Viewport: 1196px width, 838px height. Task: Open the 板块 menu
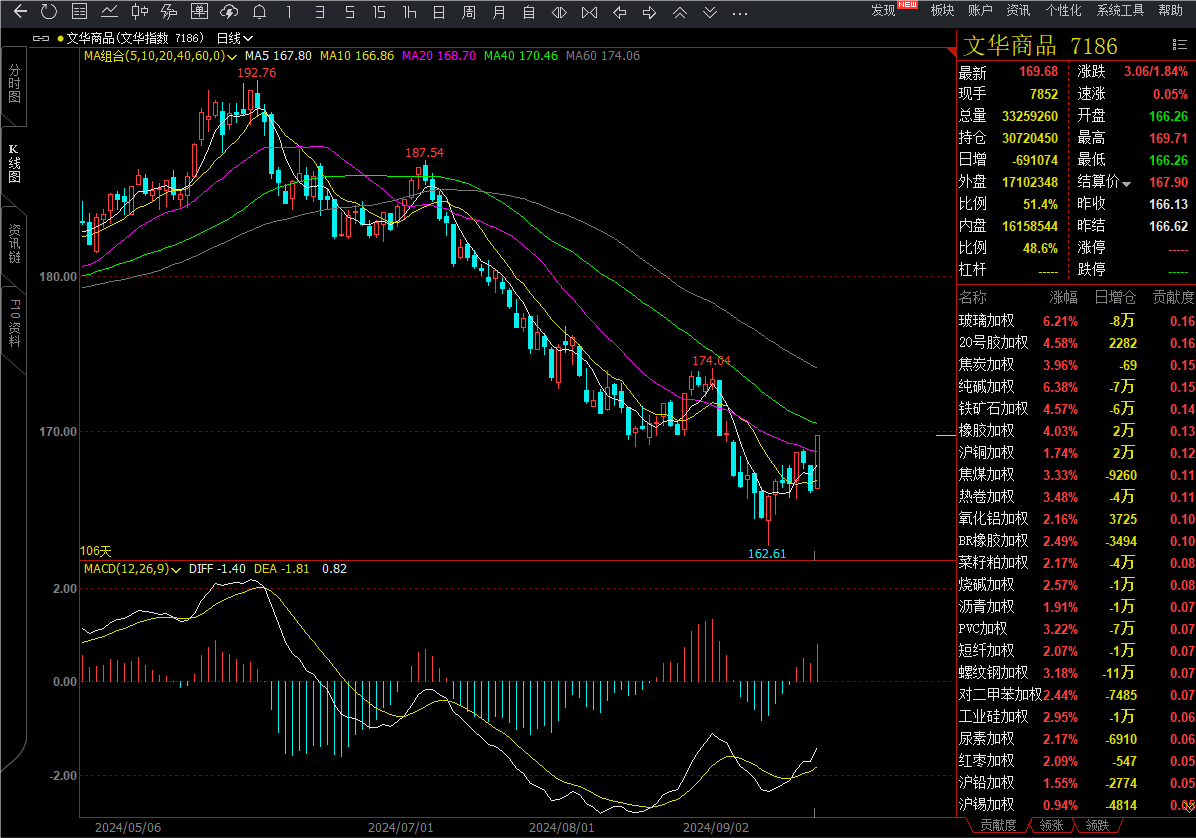pos(943,11)
